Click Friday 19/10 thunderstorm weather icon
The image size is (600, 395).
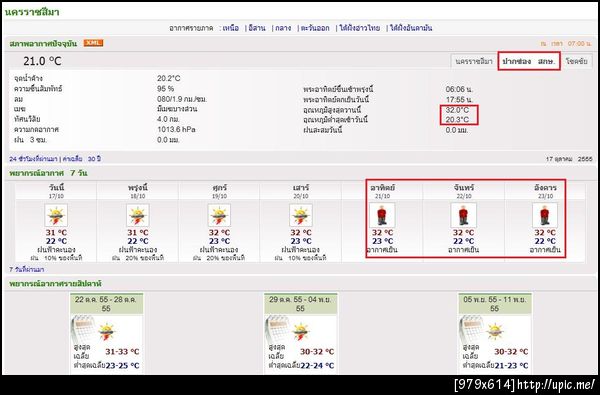coord(219,215)
